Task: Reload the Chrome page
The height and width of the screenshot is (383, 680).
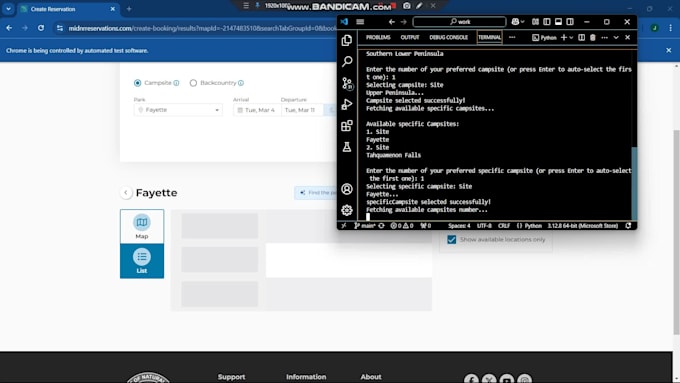Action: click(x=41, y=28)
